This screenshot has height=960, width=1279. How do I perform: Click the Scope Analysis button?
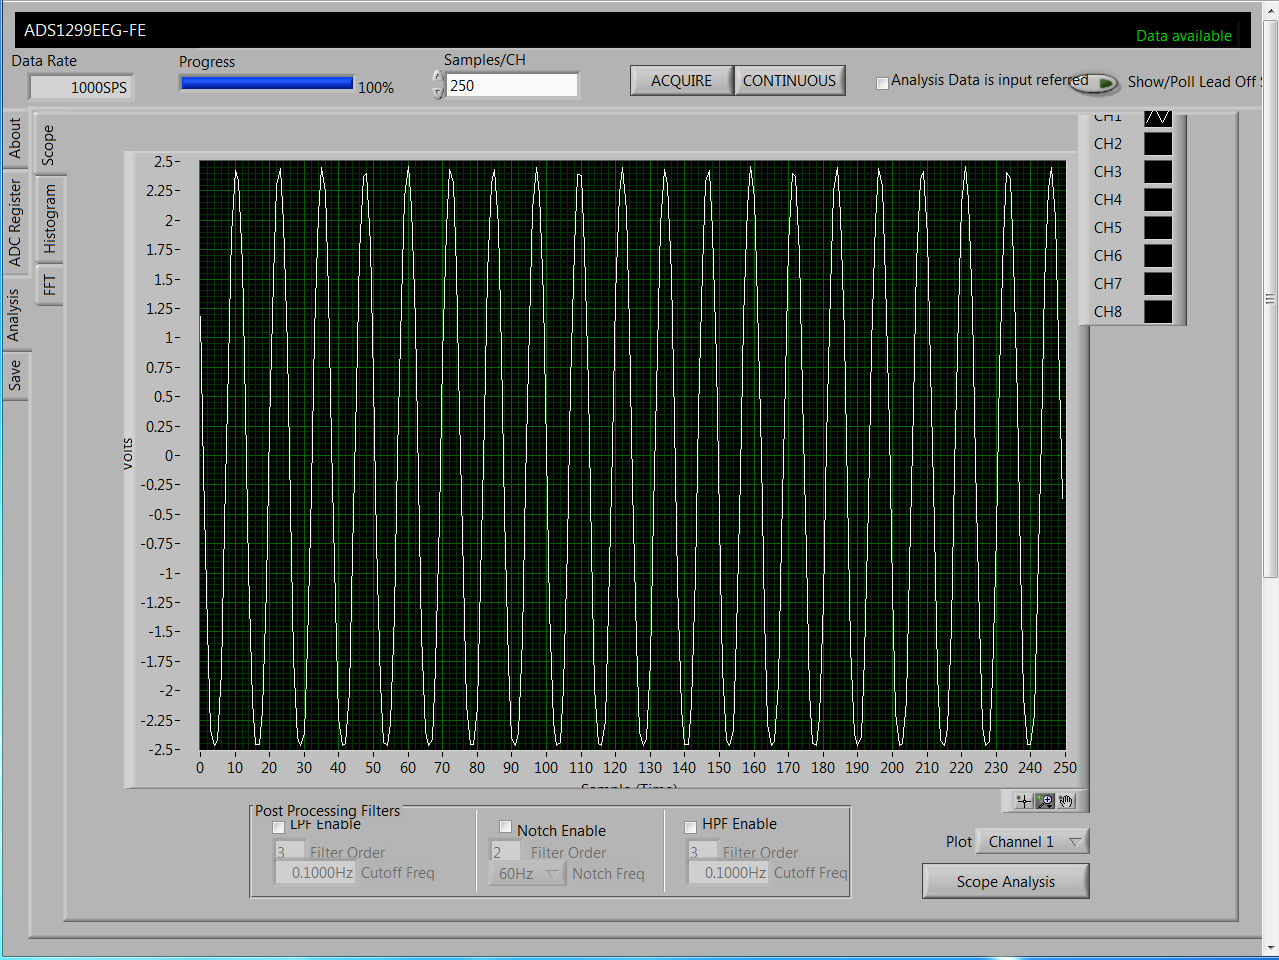coord(1005,881)
